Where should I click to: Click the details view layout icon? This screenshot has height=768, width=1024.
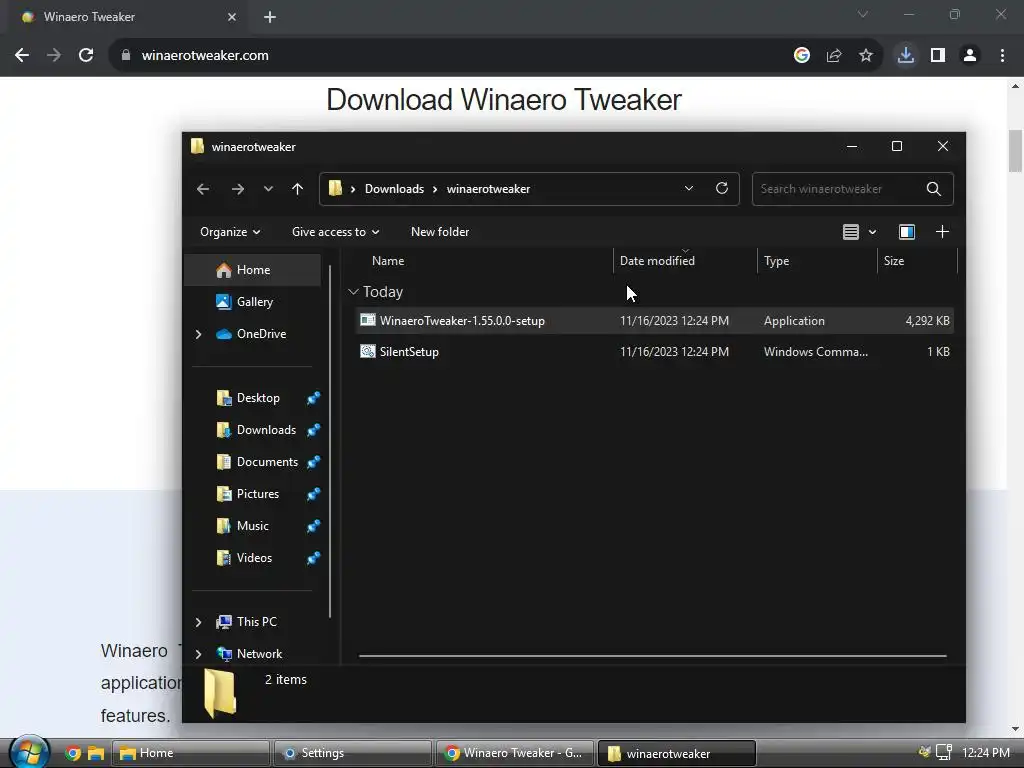point(850,232)
